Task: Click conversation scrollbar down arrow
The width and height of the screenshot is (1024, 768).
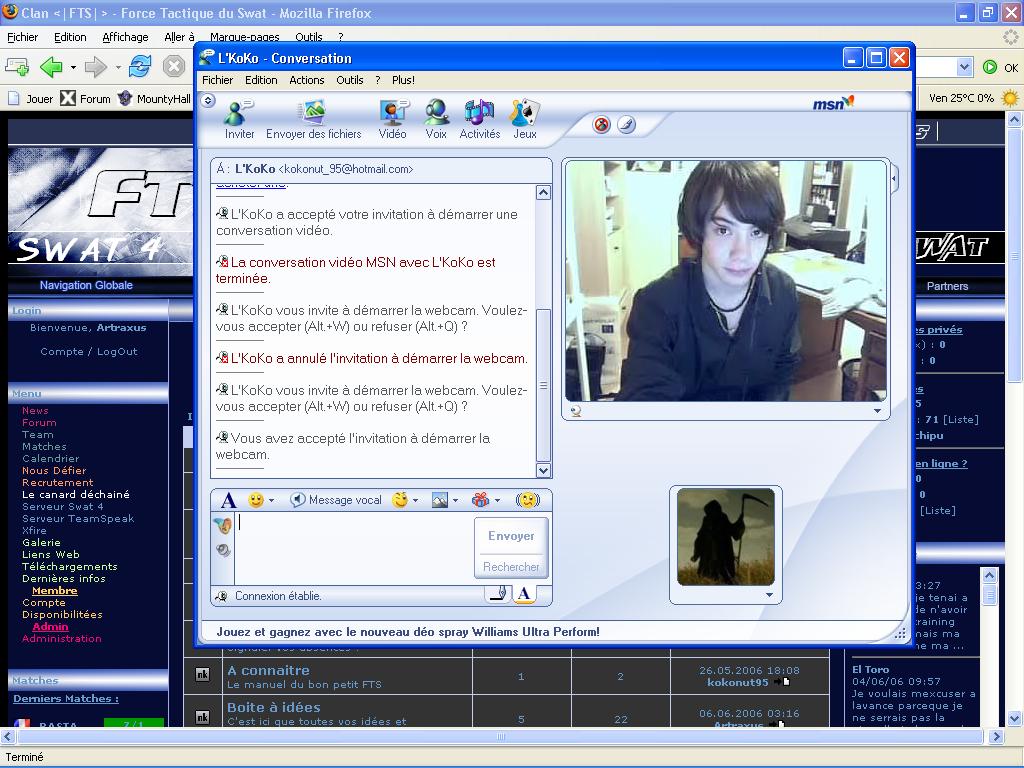Action: click(543, 470)
